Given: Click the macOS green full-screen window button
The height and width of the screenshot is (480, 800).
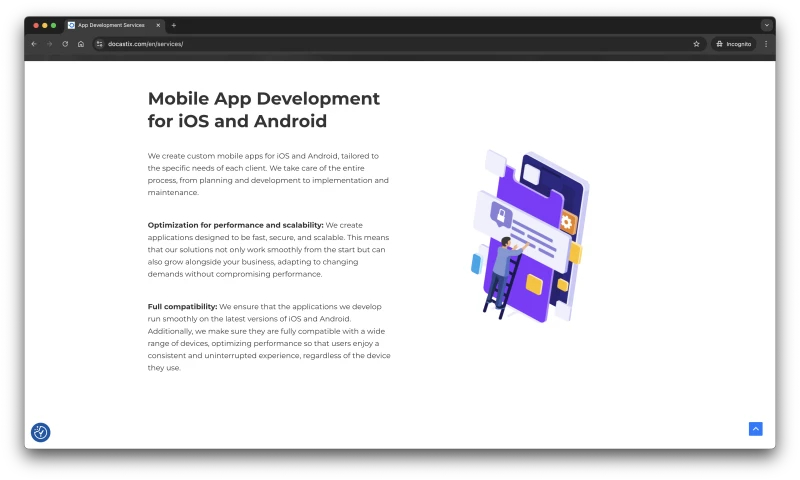Looking at the screenshot, I should click(53, 25).
